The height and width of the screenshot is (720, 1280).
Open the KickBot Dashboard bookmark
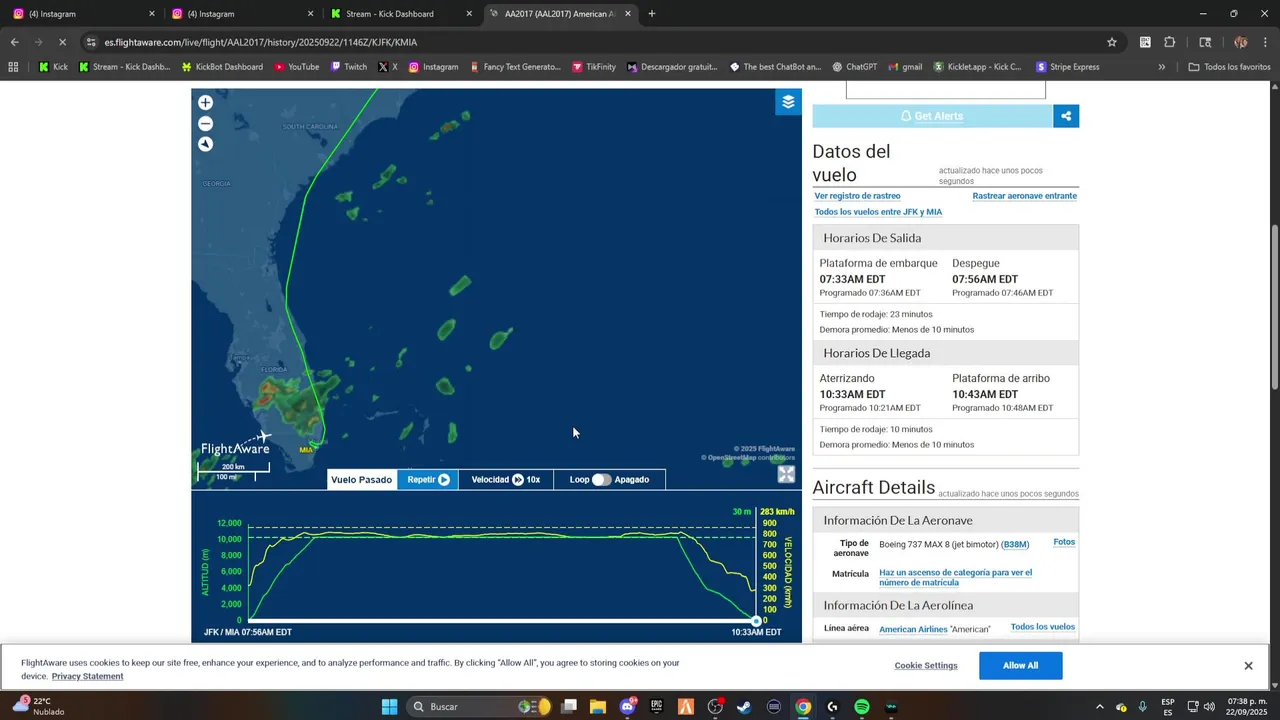coord(222,67)
